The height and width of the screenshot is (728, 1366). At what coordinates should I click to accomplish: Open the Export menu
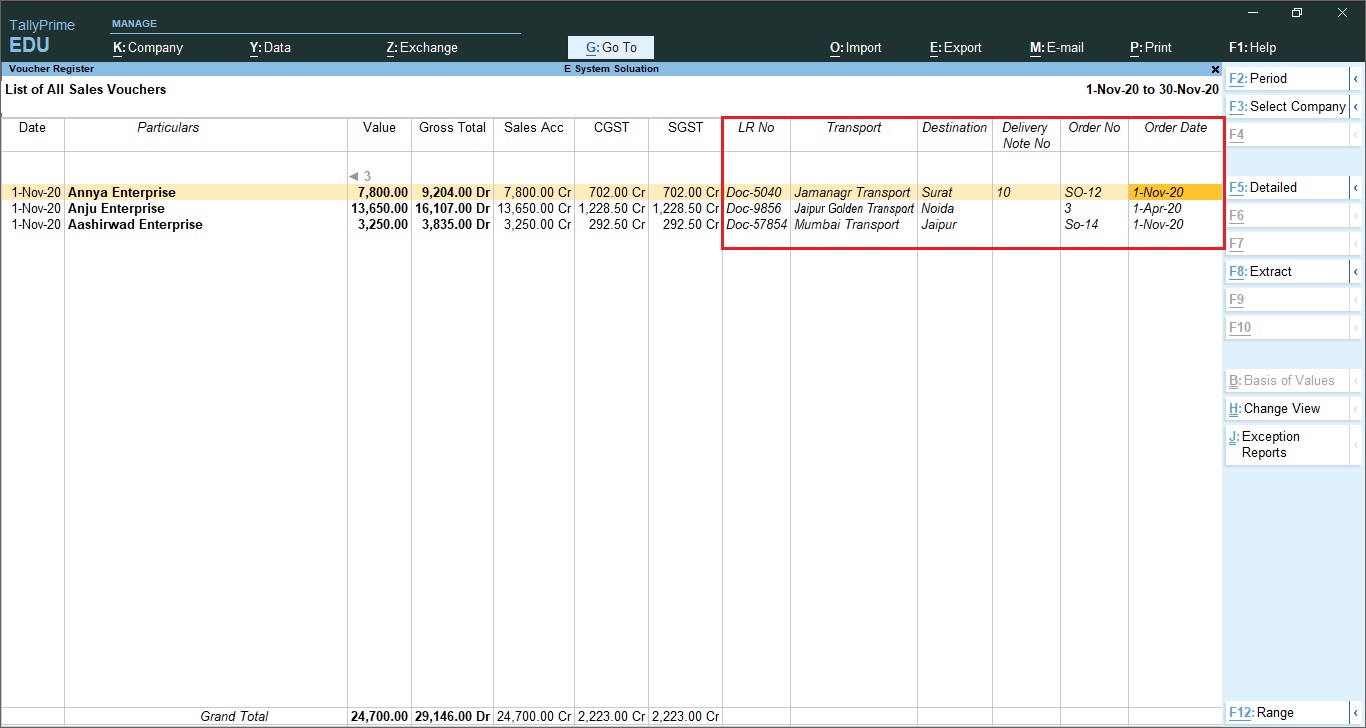(955, 47)
